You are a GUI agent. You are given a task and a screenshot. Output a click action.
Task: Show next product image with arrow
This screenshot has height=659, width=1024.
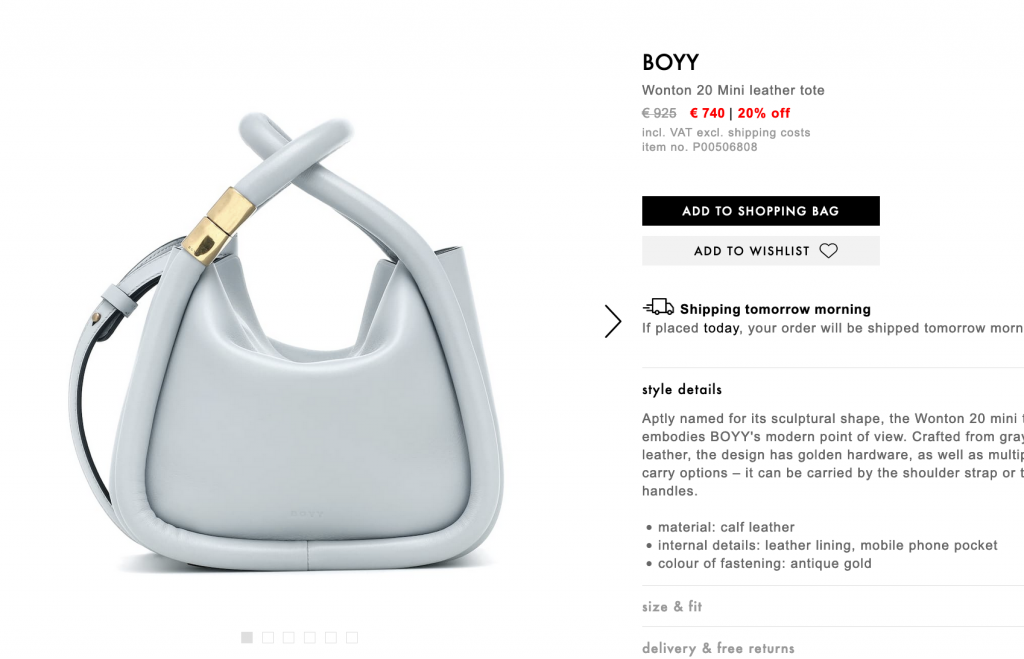613,321
